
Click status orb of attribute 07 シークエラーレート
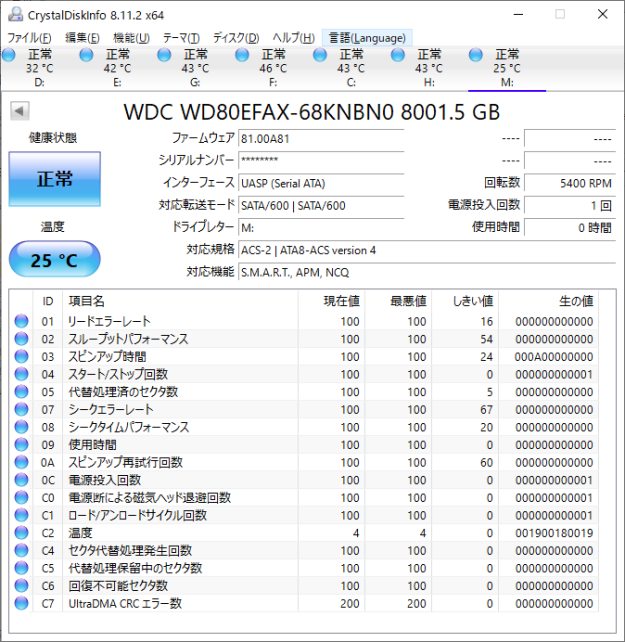click(x=21, y=409)
